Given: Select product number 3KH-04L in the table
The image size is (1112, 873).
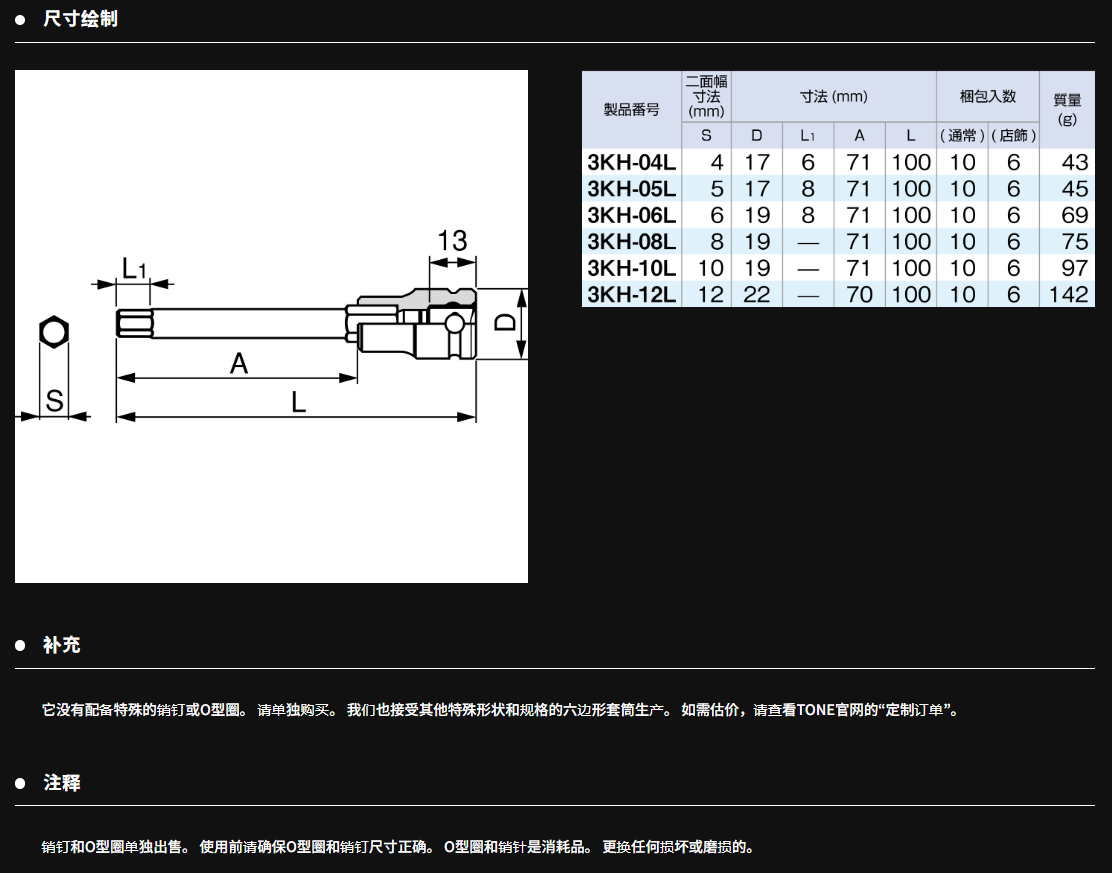Looking at the screenshot, I should [632, 162].
